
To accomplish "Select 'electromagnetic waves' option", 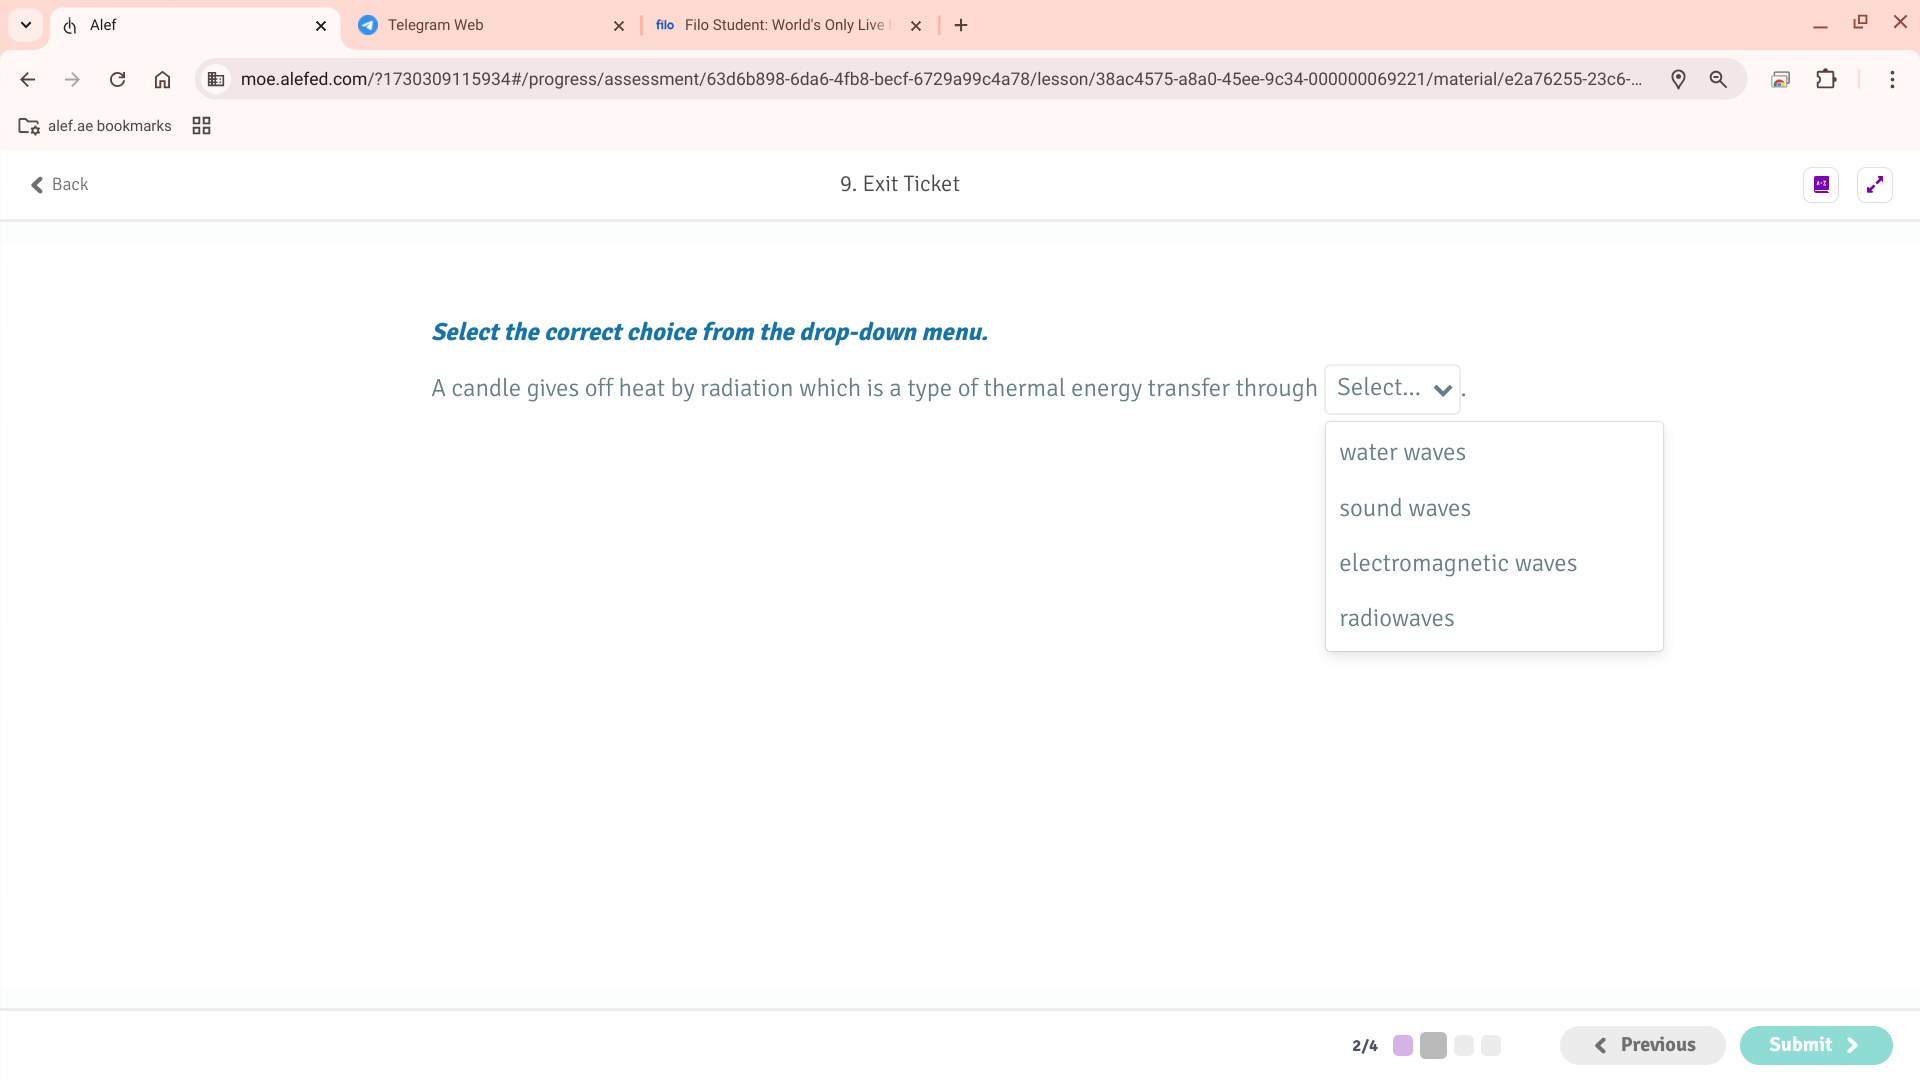I will (x=1457, y=563).
